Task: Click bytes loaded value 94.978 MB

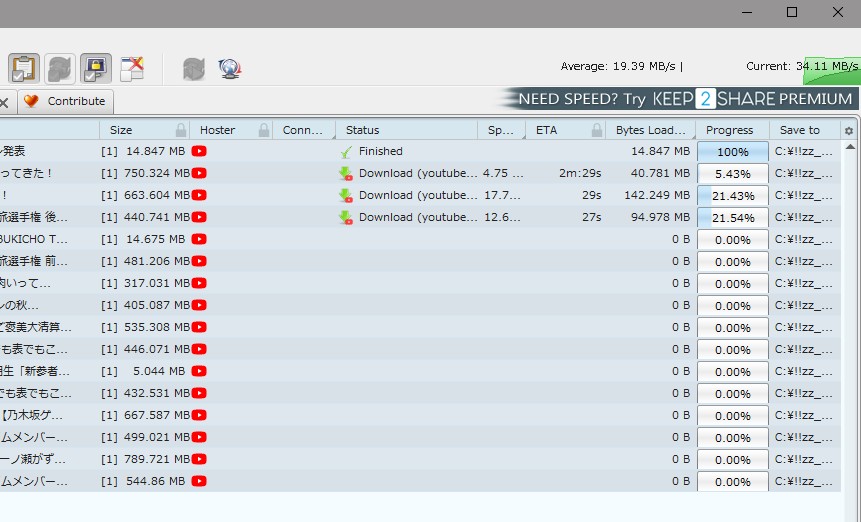Action: click(660, 217)
